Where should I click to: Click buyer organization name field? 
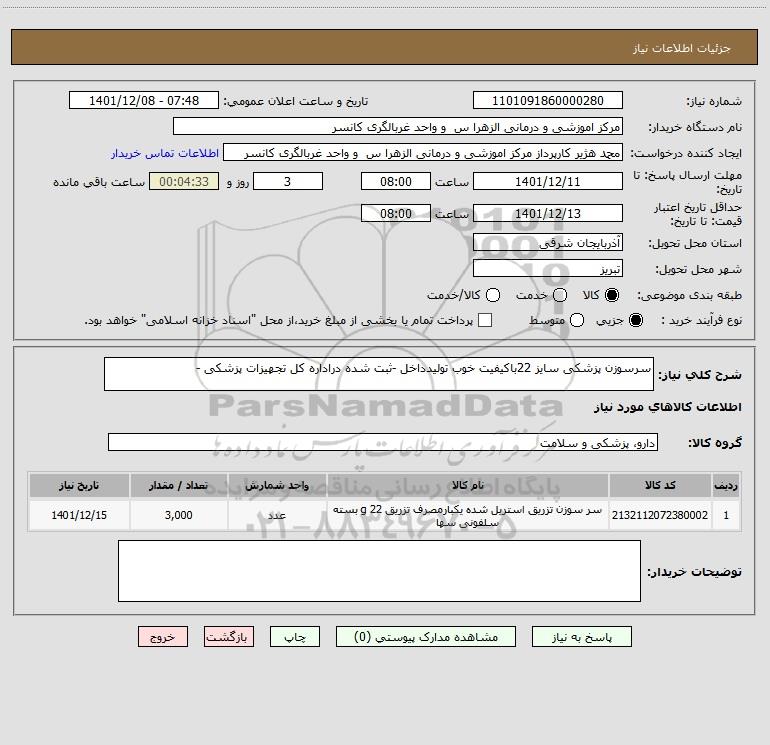click(398, 127)
